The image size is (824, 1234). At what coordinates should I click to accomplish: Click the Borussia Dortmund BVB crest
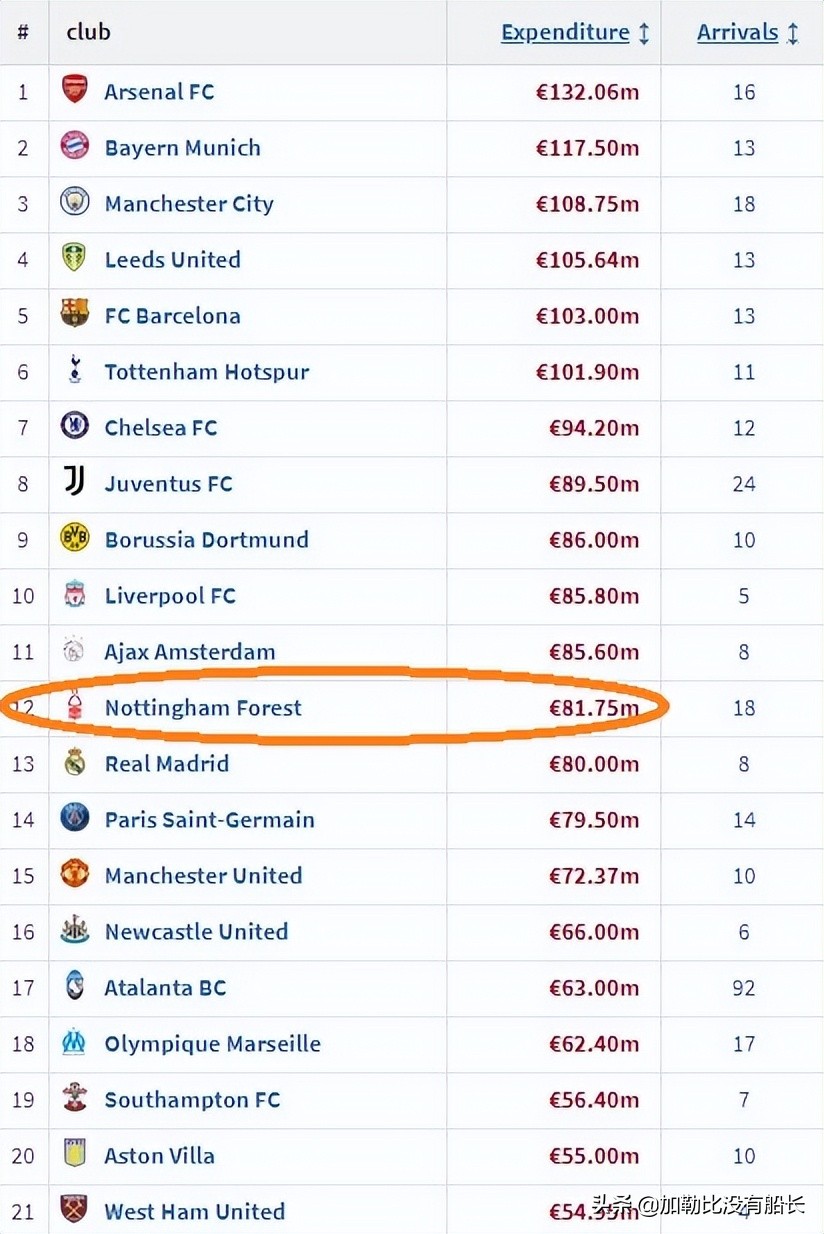[x=74, y=538]
